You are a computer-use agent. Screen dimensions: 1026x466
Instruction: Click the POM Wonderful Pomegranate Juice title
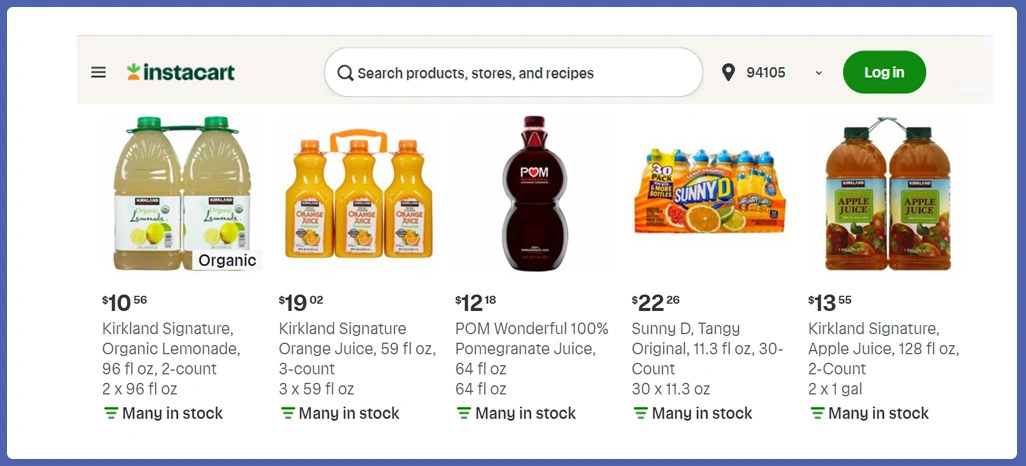click(x=531, y=339)
